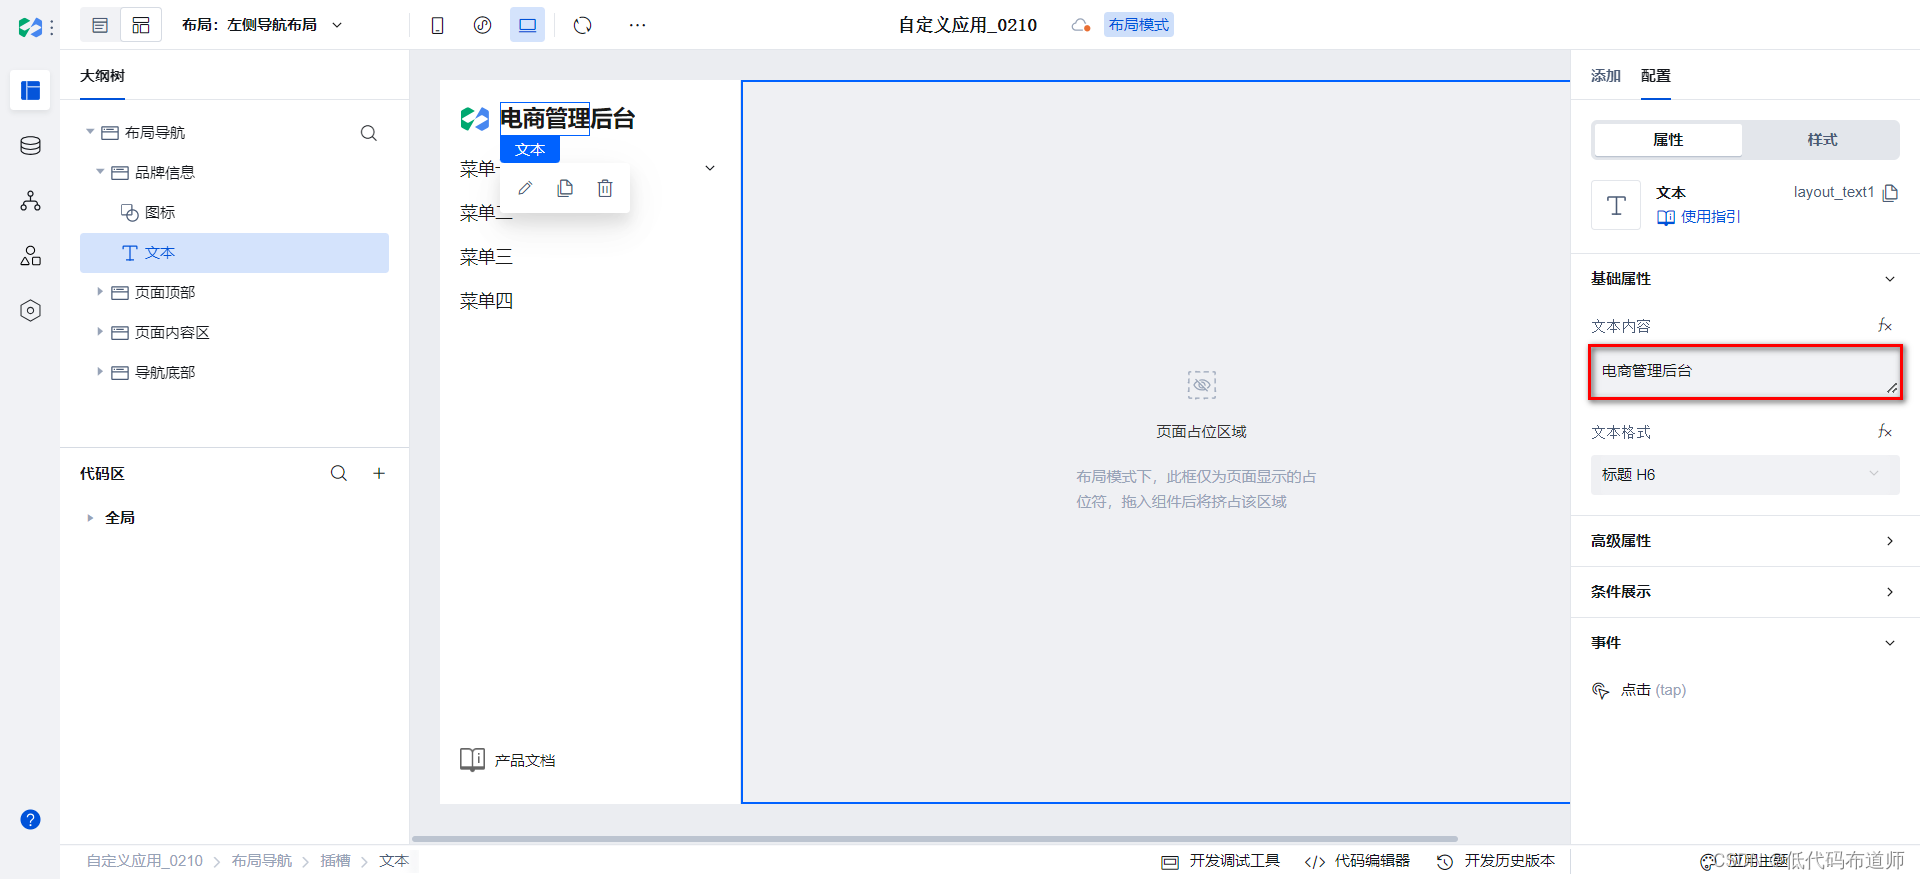Click breadcrumb 布局导航
The width and height of the screenshot is (1920, 879).
click(262, 861)
